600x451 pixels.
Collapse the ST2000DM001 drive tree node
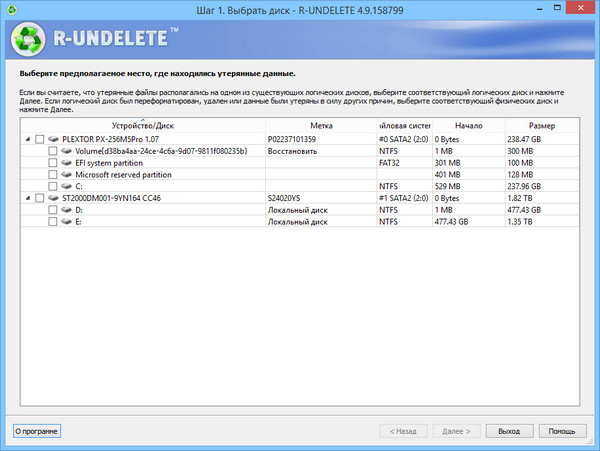point(27,198)
